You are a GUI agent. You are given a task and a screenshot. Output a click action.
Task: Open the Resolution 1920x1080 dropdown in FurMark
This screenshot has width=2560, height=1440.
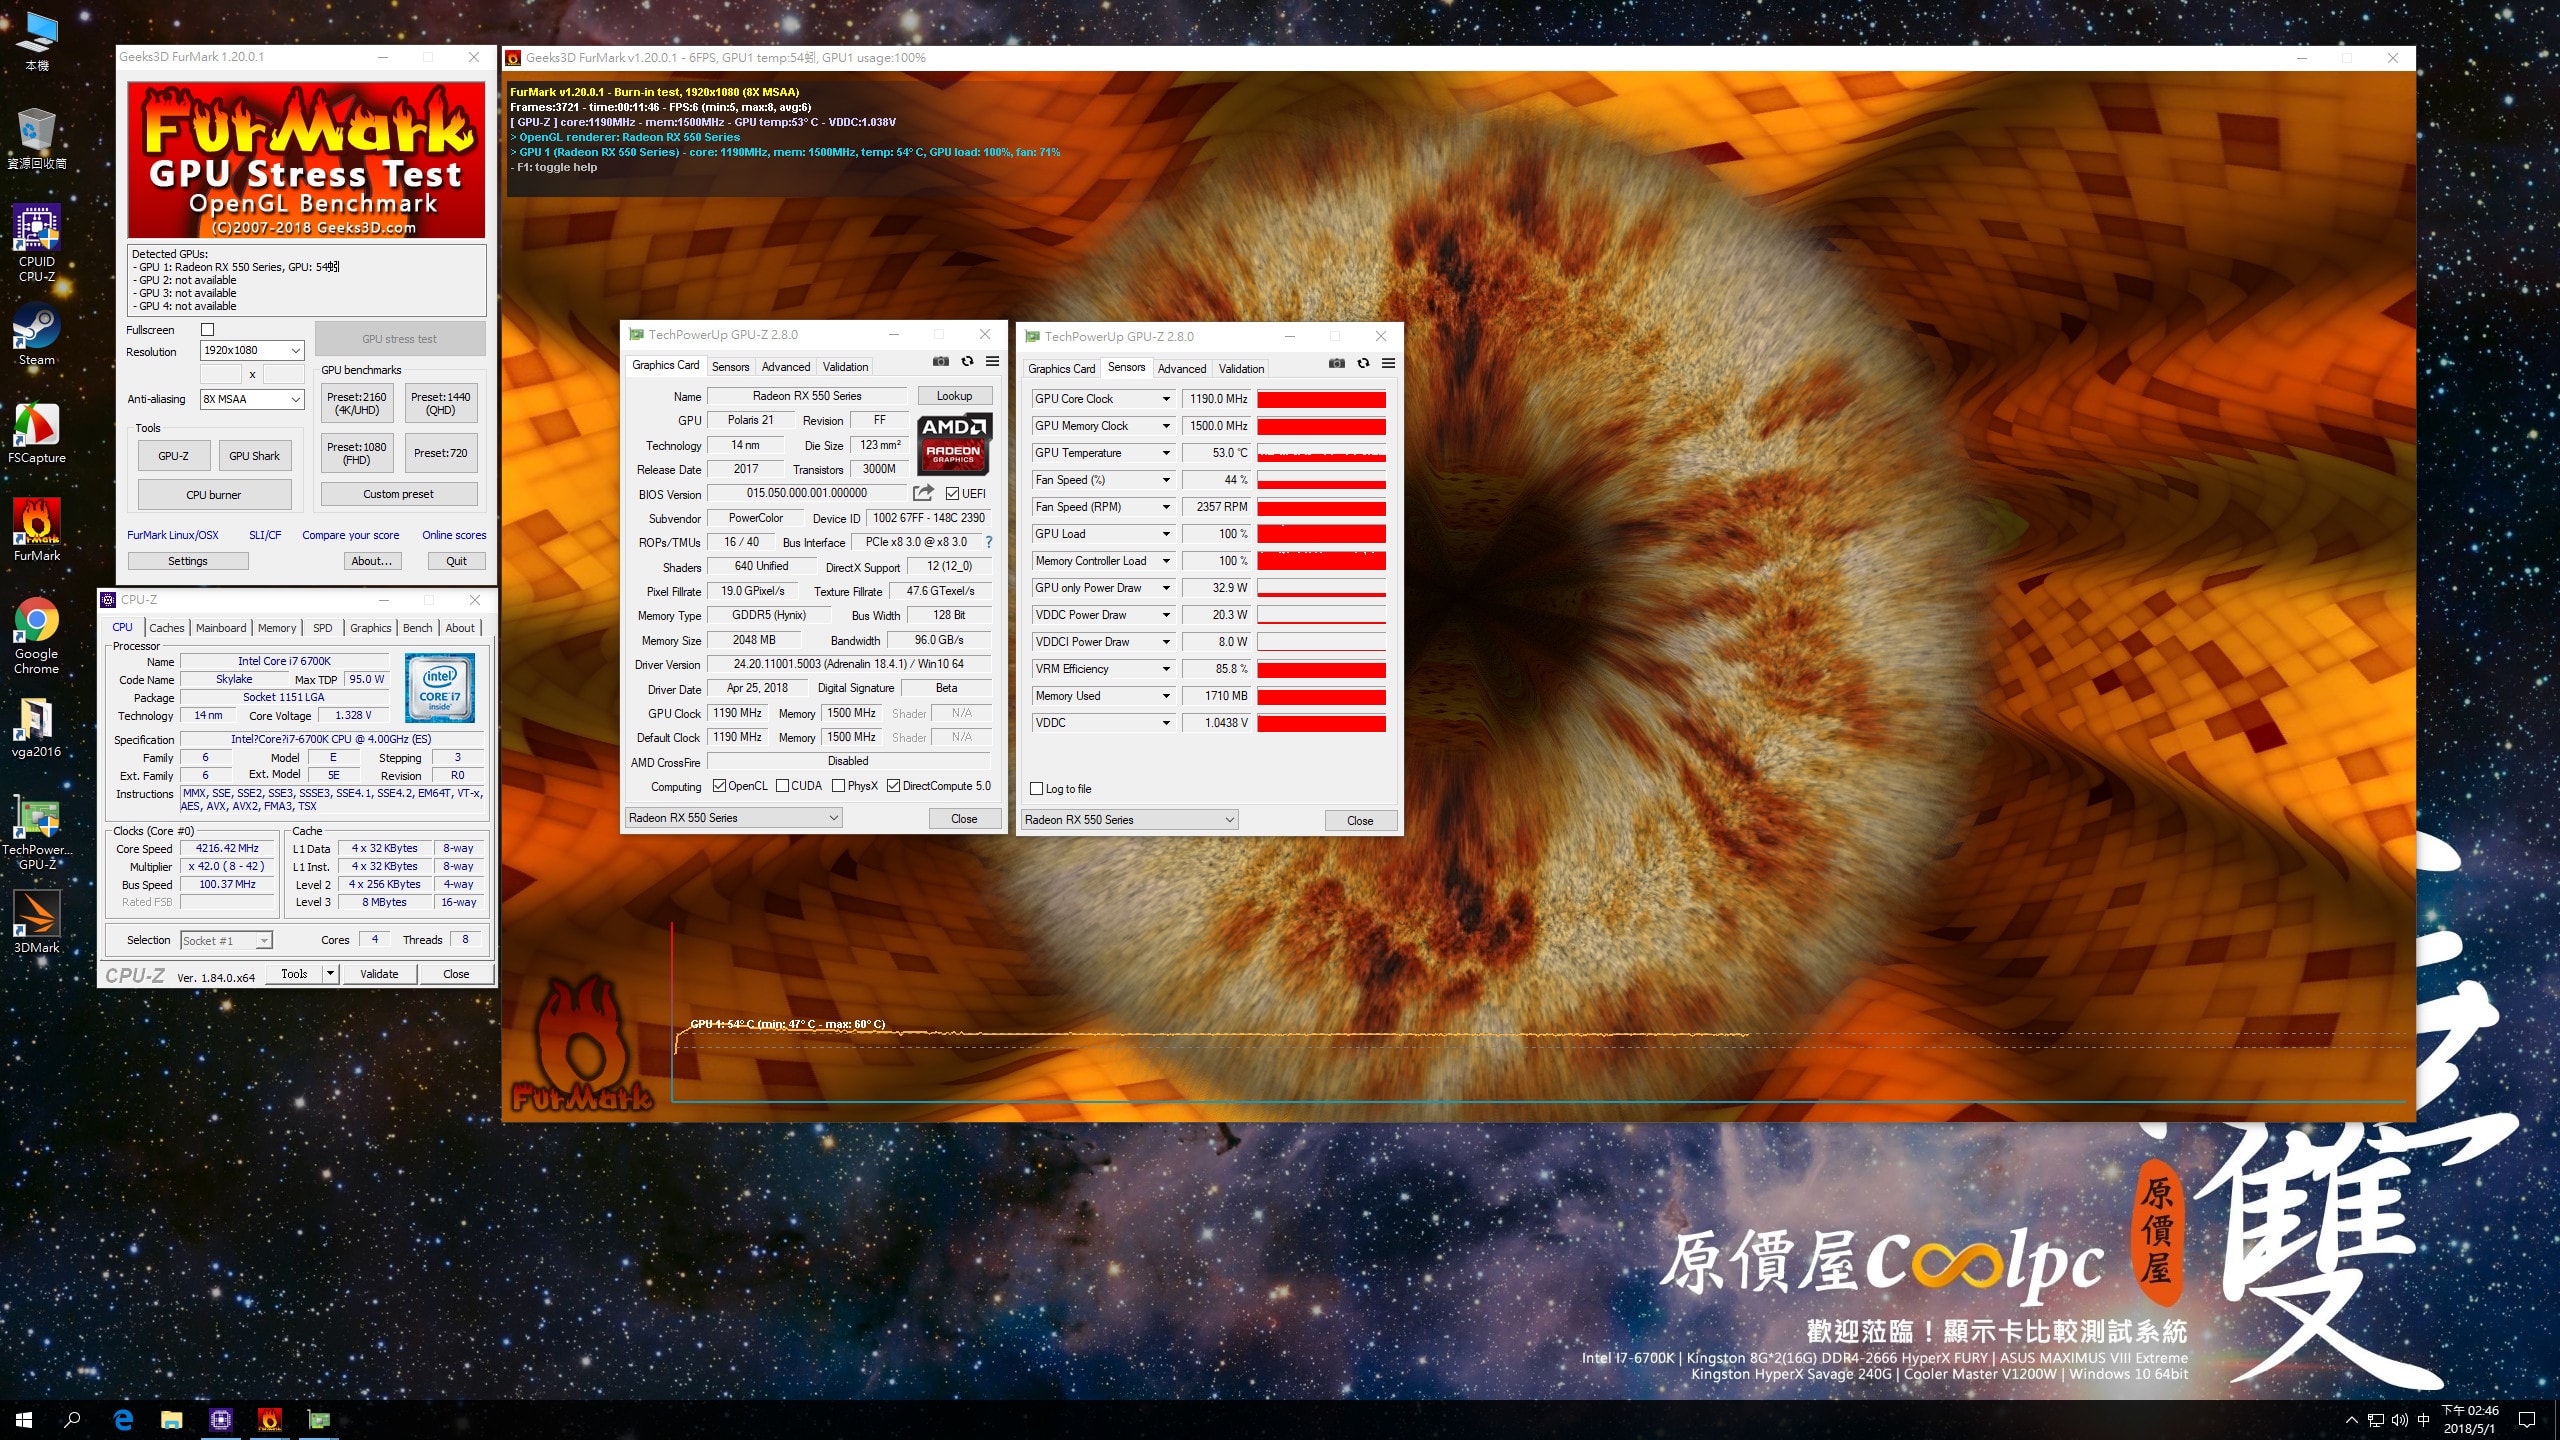(x=252, y=350)
